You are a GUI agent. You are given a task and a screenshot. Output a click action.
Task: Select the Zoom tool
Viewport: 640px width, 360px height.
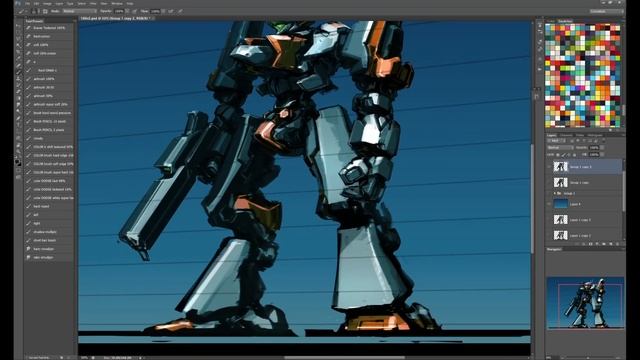tap(18, 151)
